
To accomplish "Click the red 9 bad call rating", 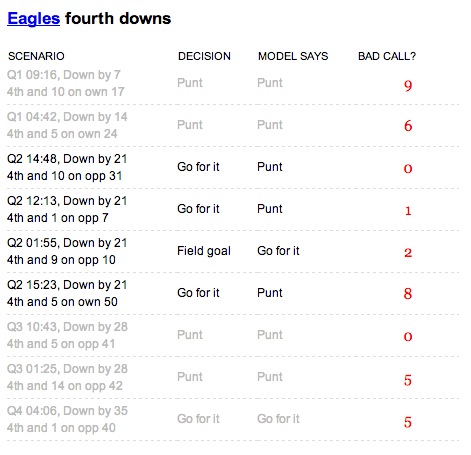I will [408, 86].
